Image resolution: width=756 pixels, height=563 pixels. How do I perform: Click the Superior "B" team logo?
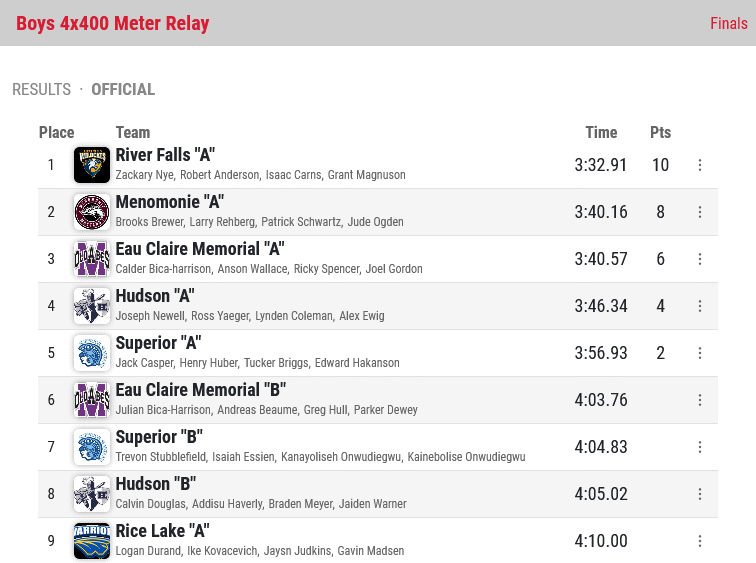[92, 447]
